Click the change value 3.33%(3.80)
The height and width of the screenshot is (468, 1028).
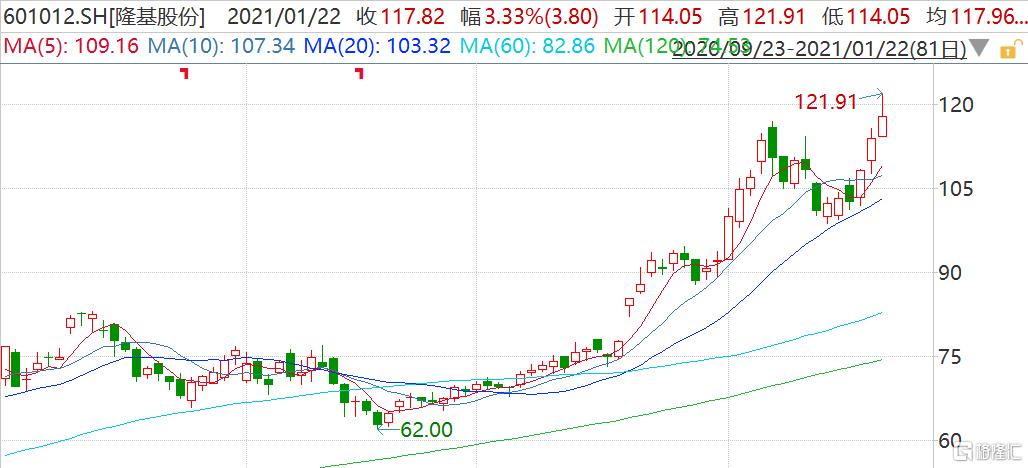[544, 16]
